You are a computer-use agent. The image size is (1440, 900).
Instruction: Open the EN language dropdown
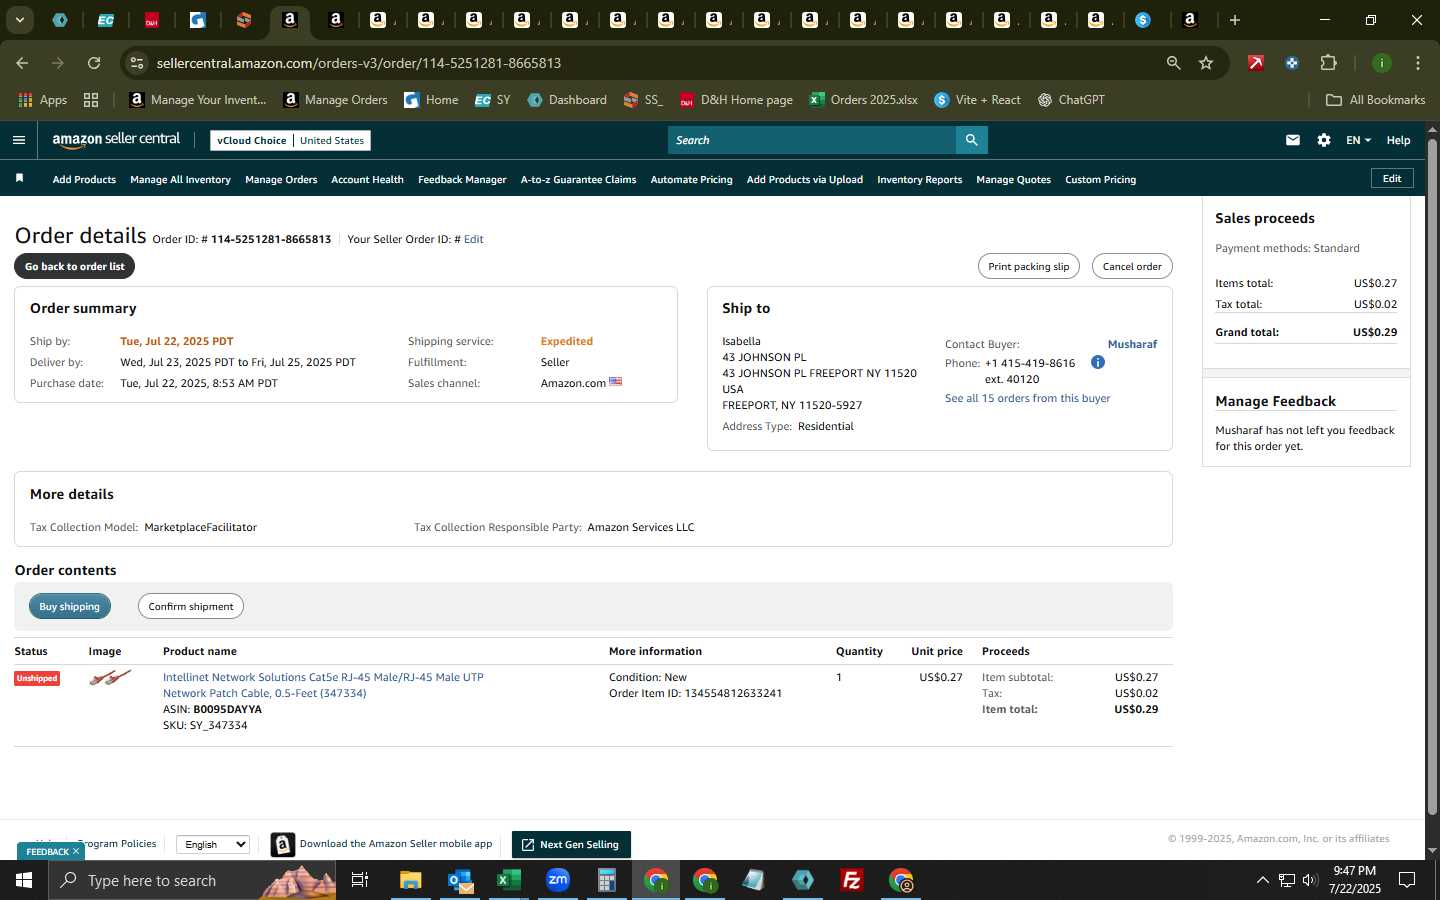[1358, 140]
